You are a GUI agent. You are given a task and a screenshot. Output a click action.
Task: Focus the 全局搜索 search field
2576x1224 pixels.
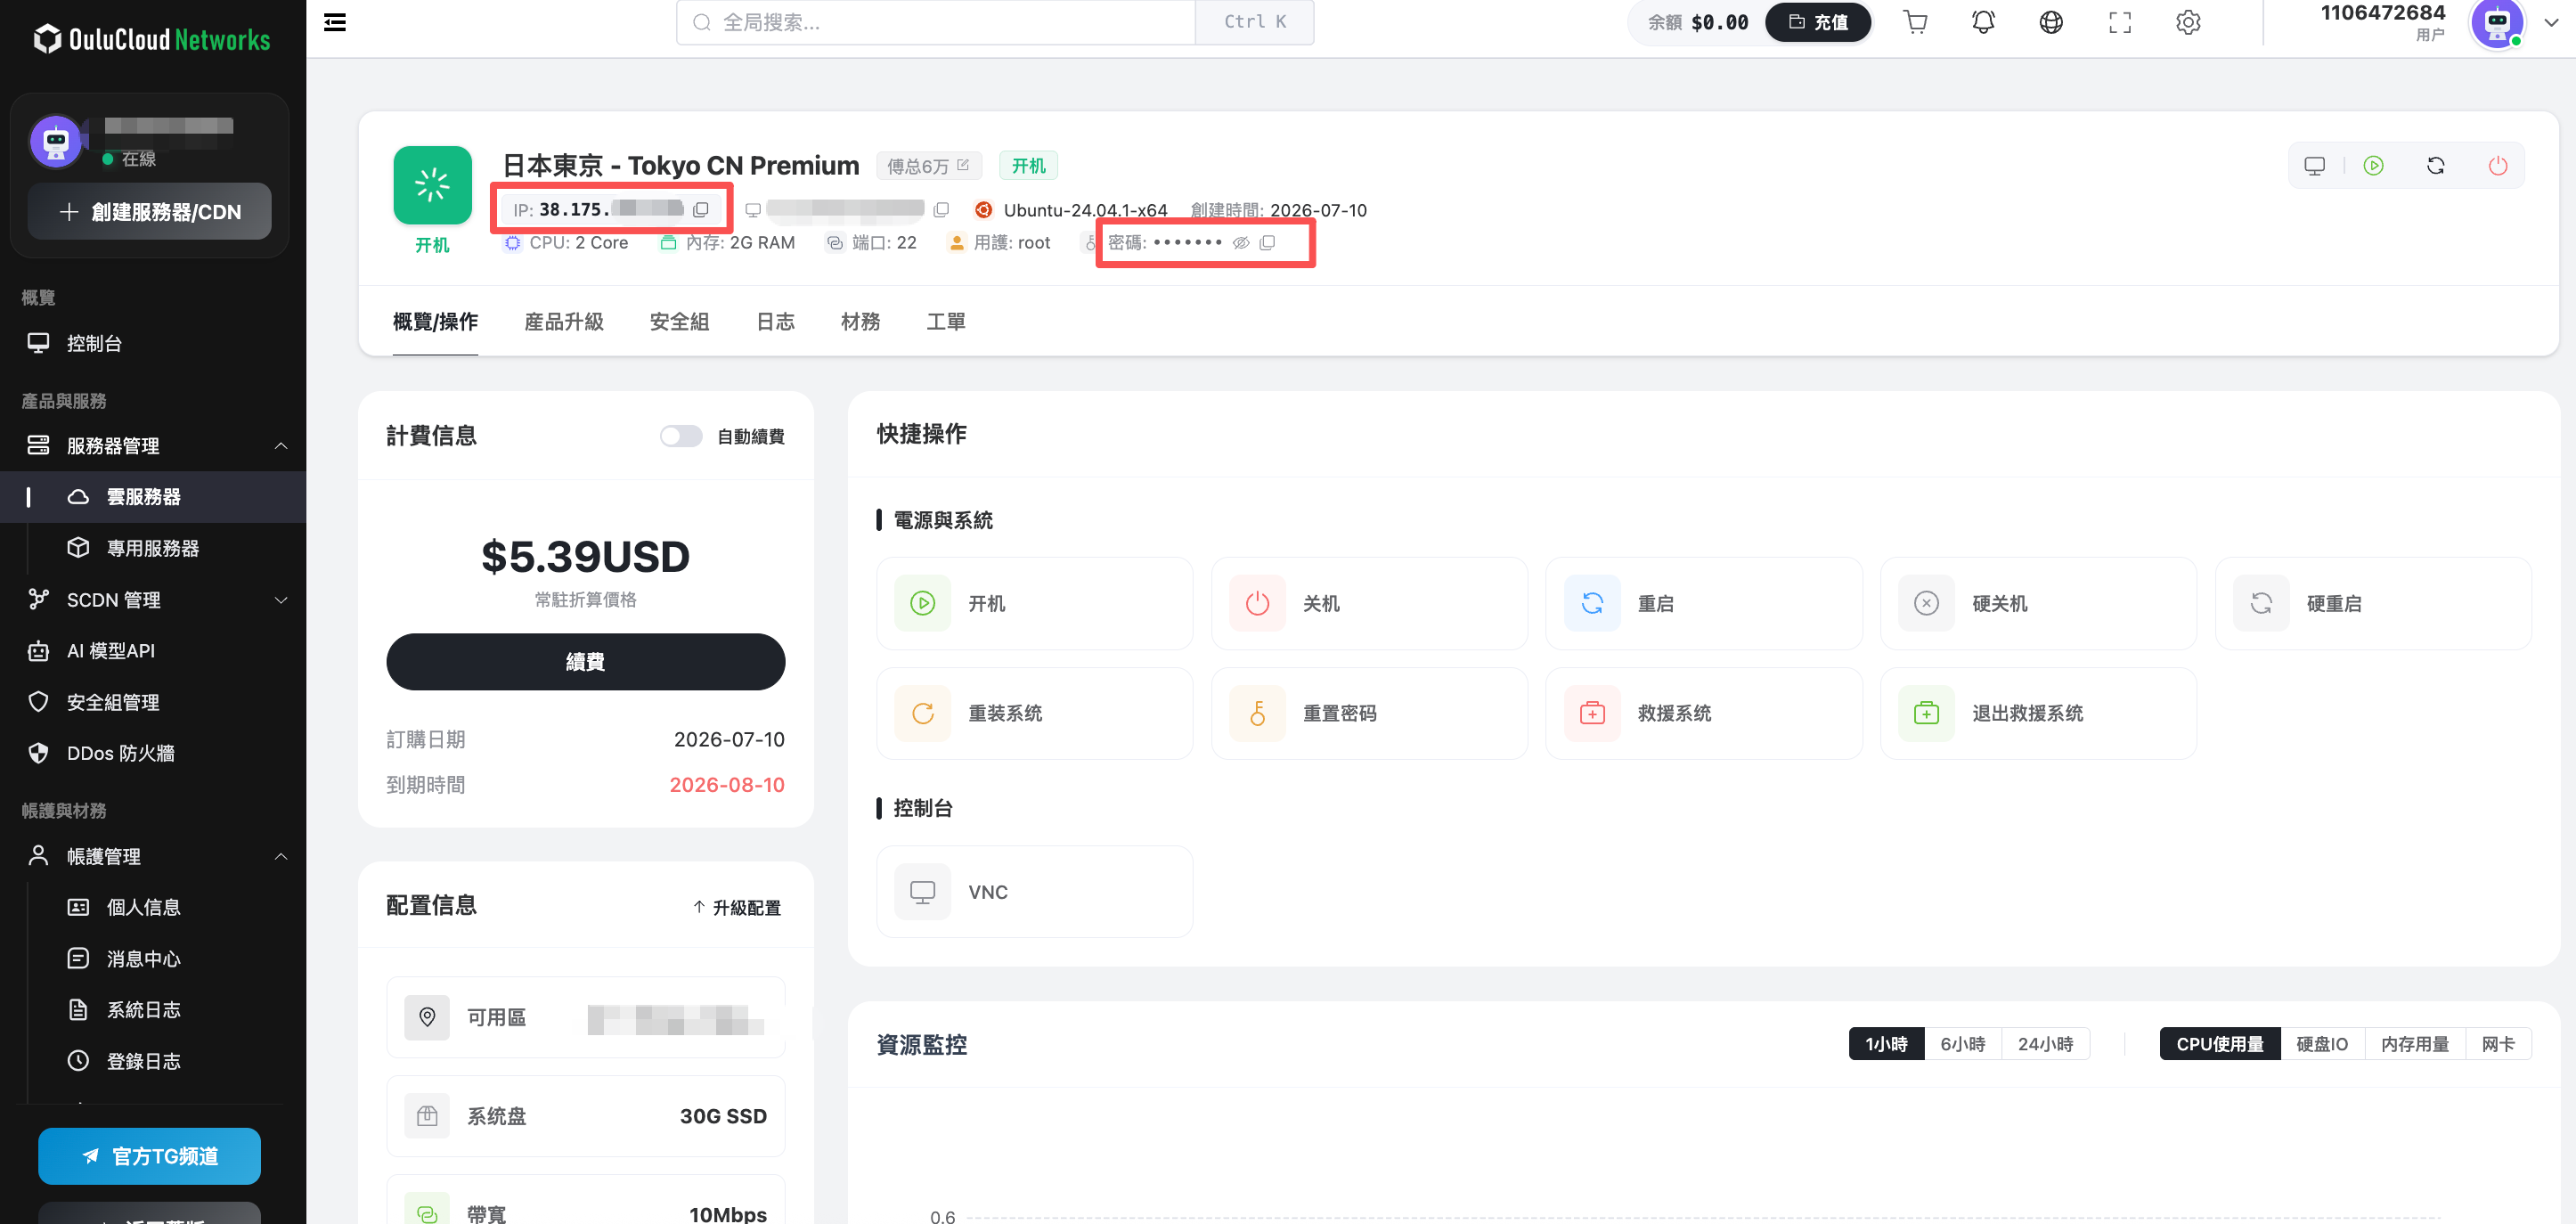935,22
